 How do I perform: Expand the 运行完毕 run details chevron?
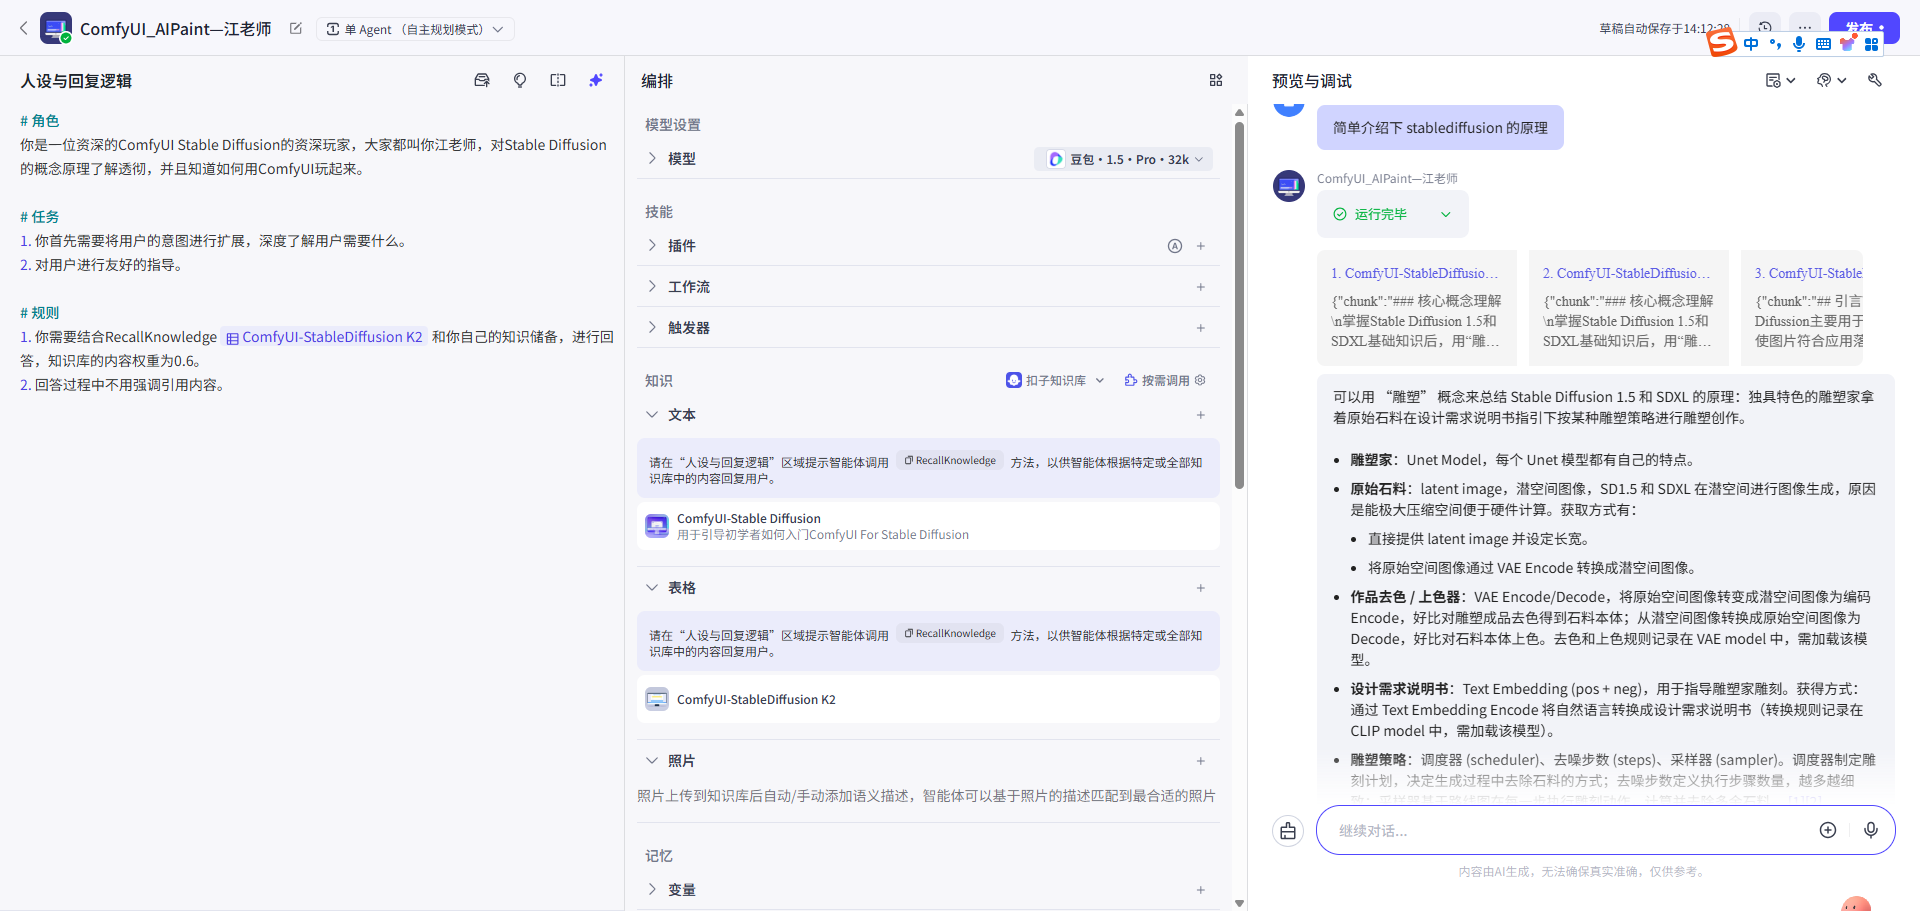tap(1446, 213)
